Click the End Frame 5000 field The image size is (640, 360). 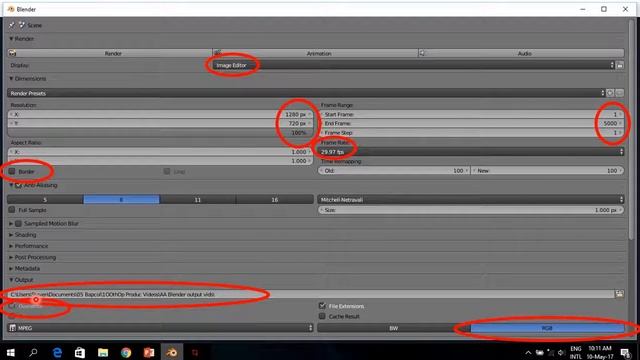(471, 123)
